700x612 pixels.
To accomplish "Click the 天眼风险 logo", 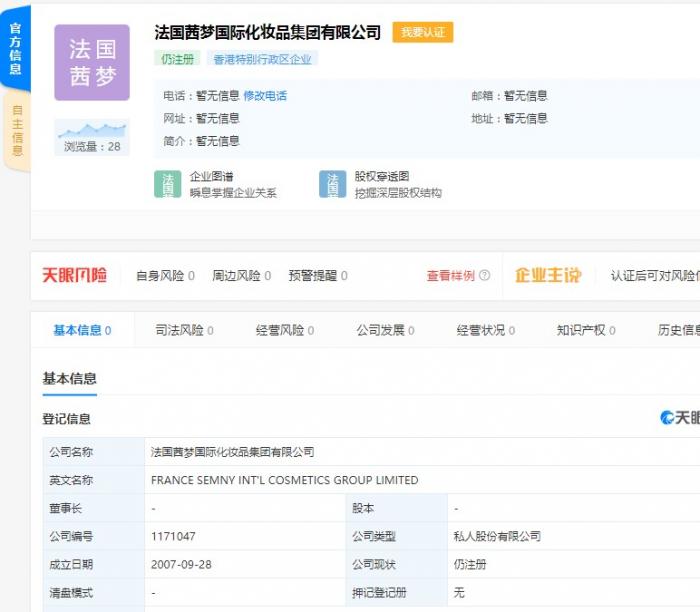I will coord(74,275).
